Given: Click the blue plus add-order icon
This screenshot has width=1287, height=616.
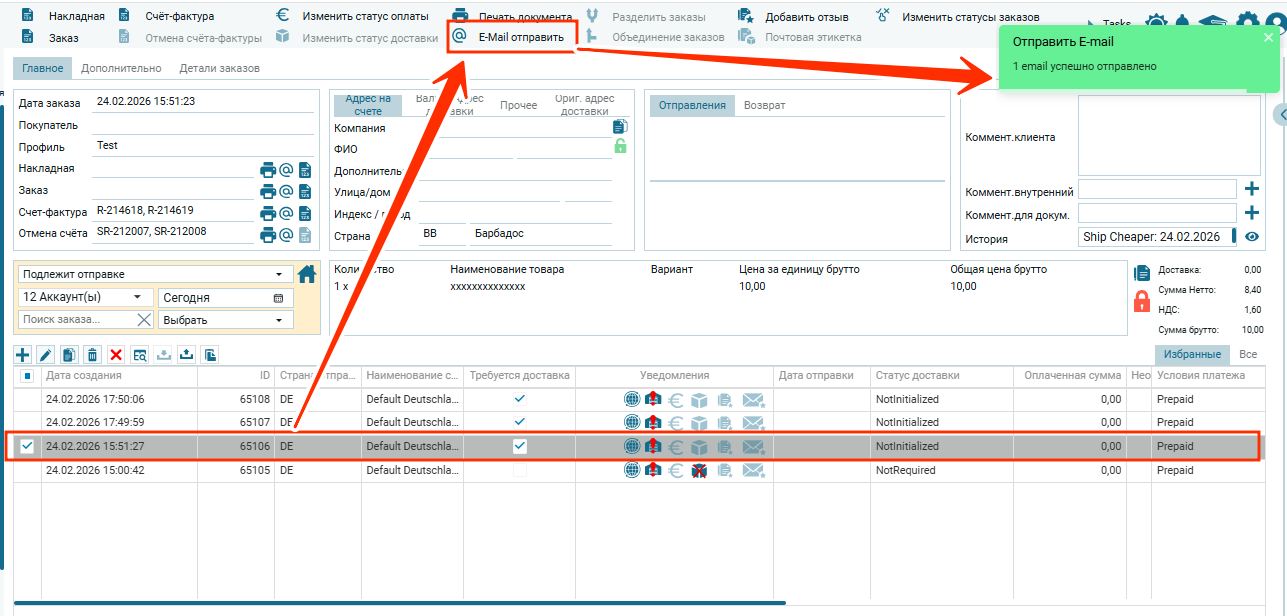Looking at the screenshot, I should coord(23,355).
